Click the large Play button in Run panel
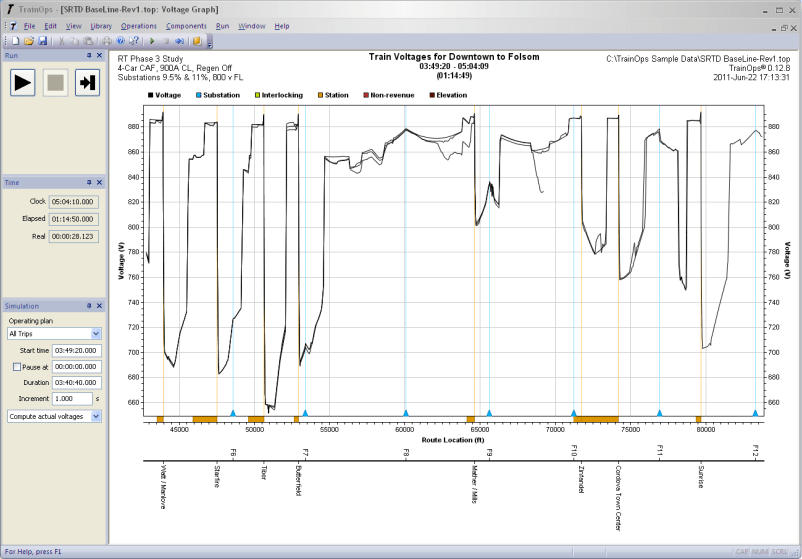The height and width of the screenshot is (559, 802). pyautogui.click(x=23, y=82)
